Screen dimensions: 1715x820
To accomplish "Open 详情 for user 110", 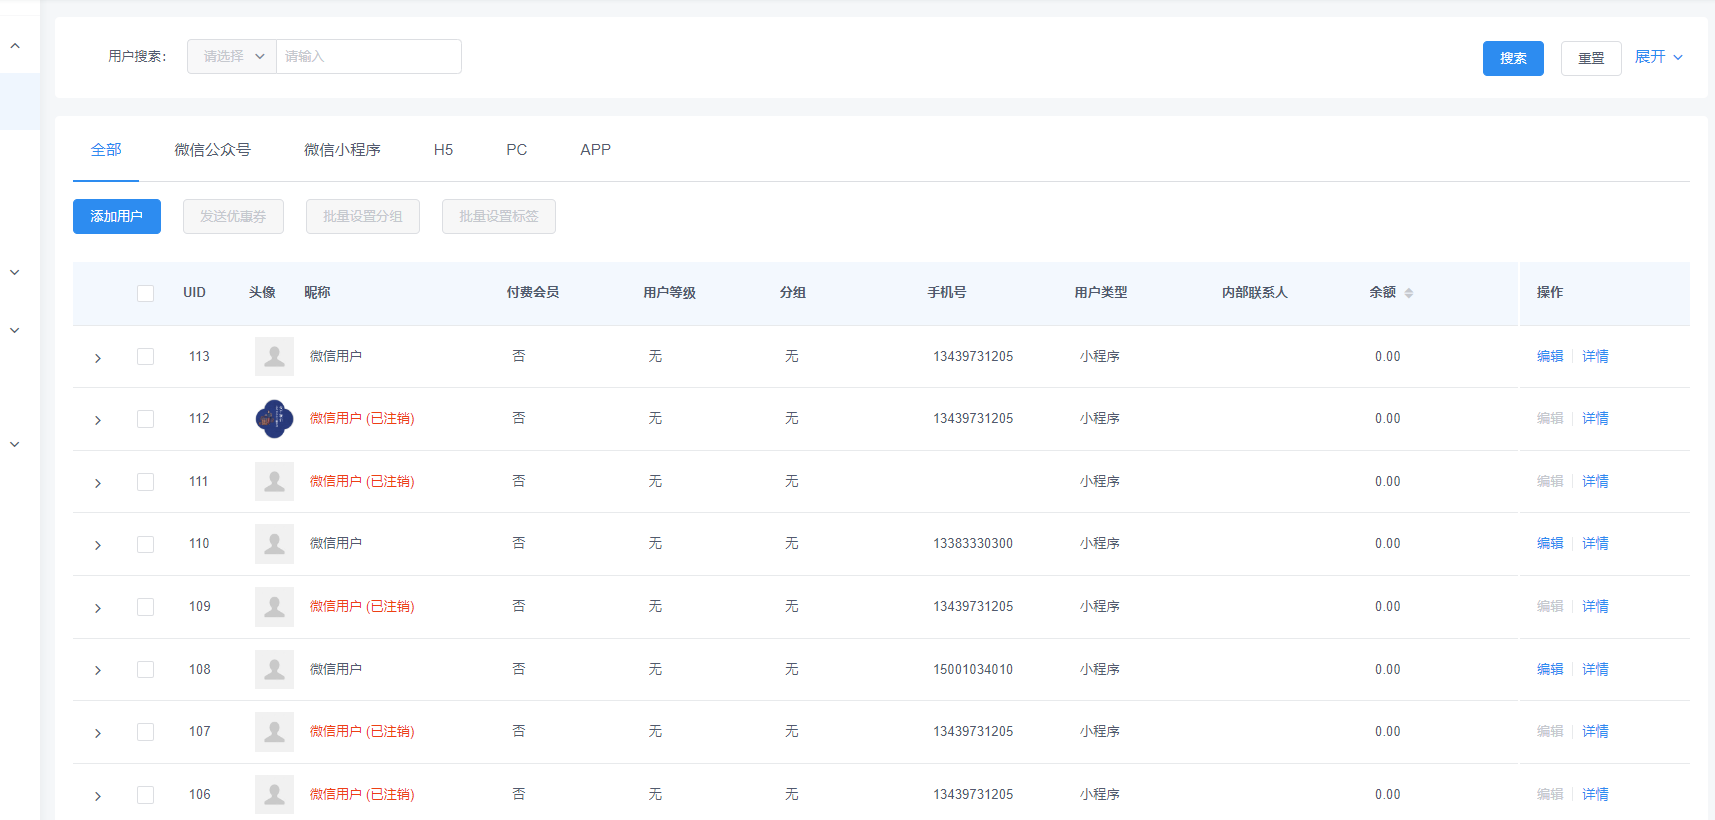I will 1595,544.
